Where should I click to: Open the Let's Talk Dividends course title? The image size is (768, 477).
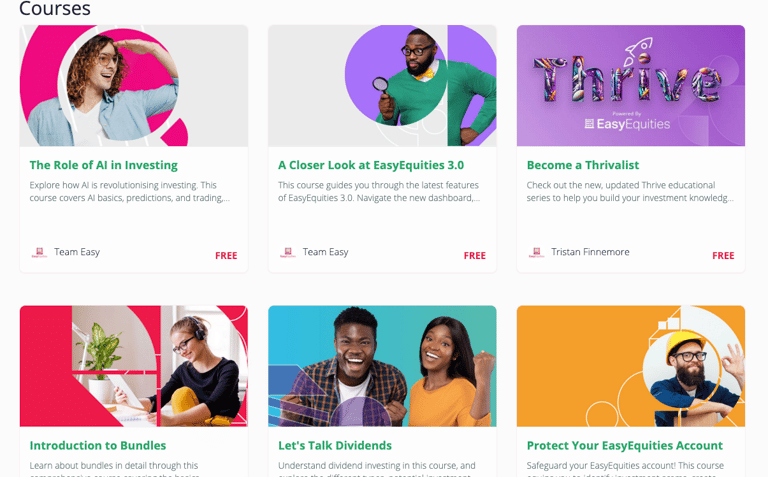point(335,445)
